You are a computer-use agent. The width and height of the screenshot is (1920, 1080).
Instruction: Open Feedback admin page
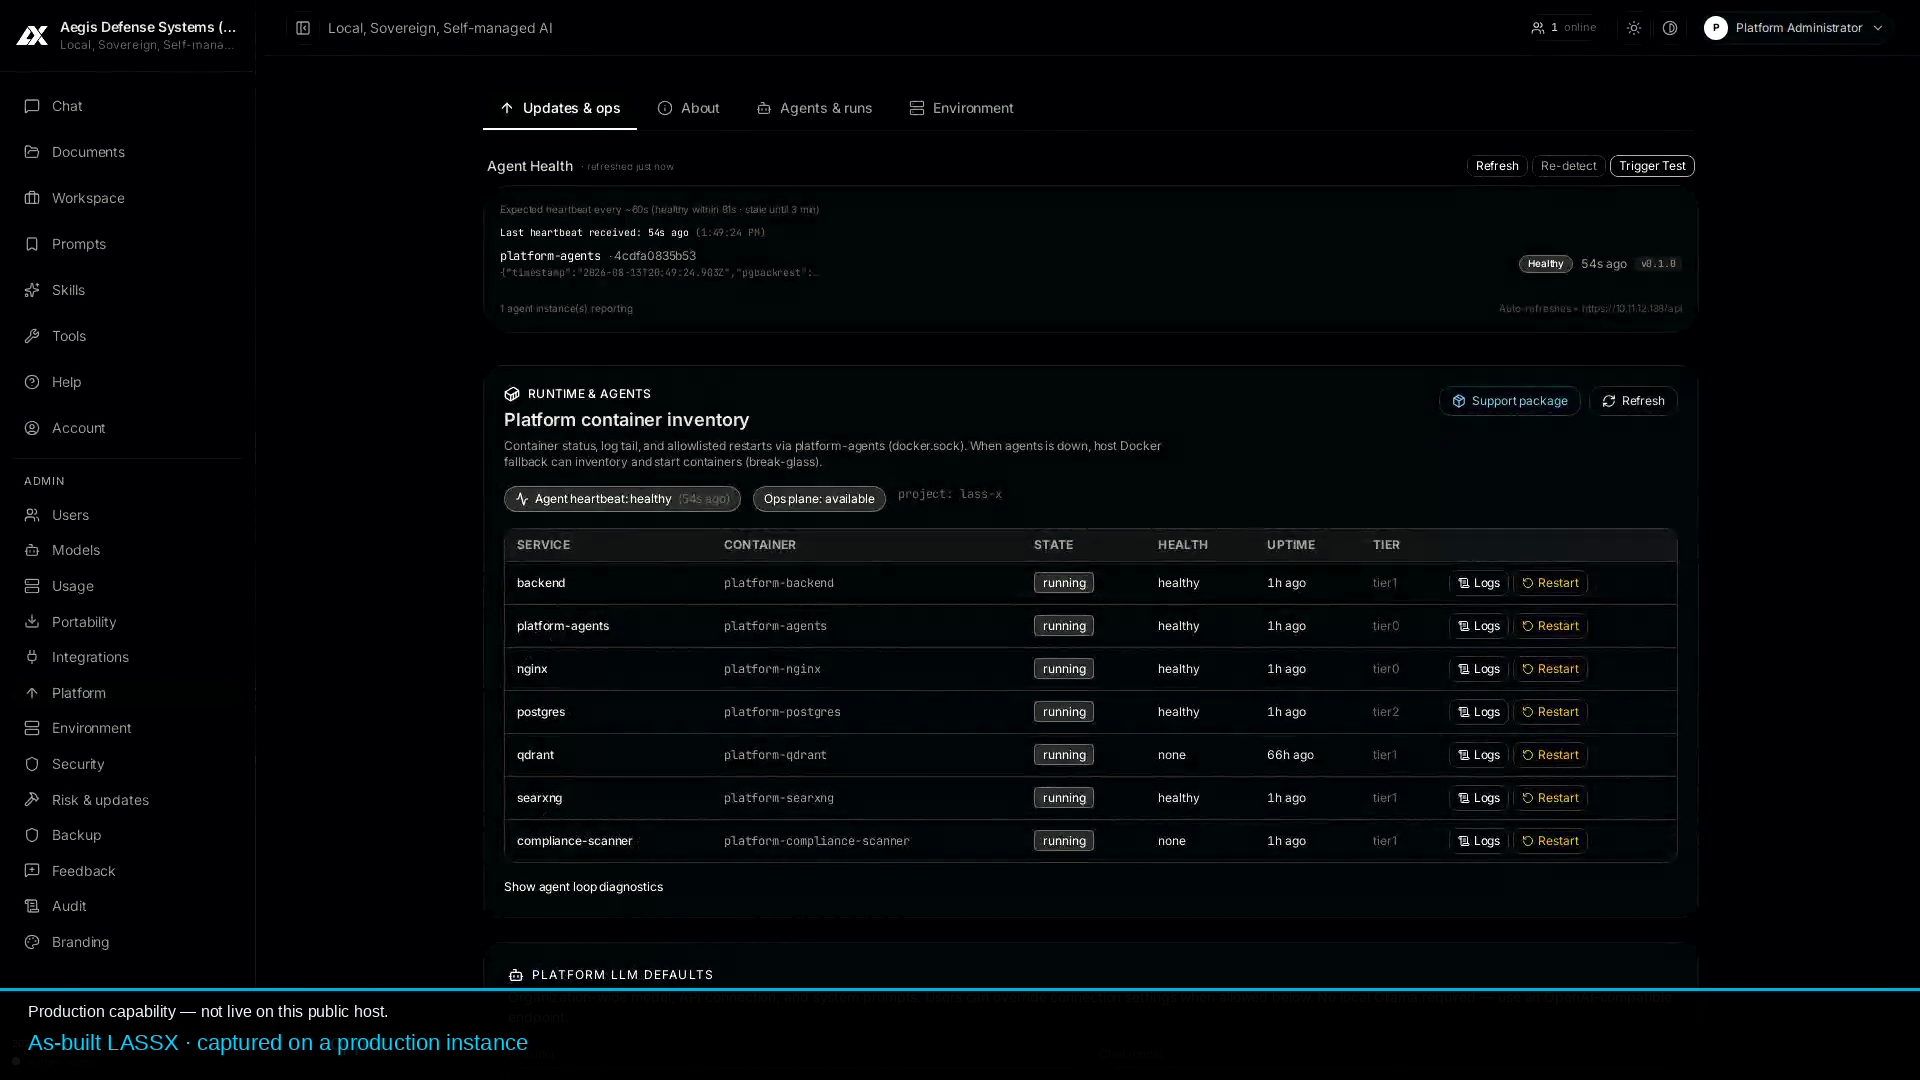coord(127,871)
